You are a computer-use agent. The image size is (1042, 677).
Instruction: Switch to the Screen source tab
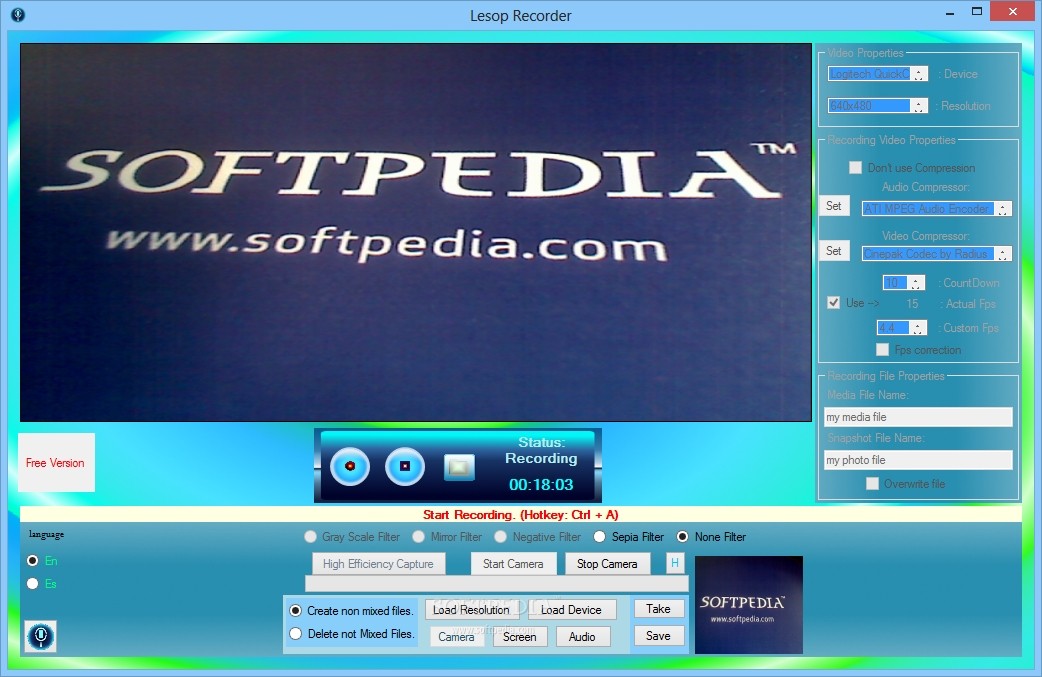tap(520, 636)
